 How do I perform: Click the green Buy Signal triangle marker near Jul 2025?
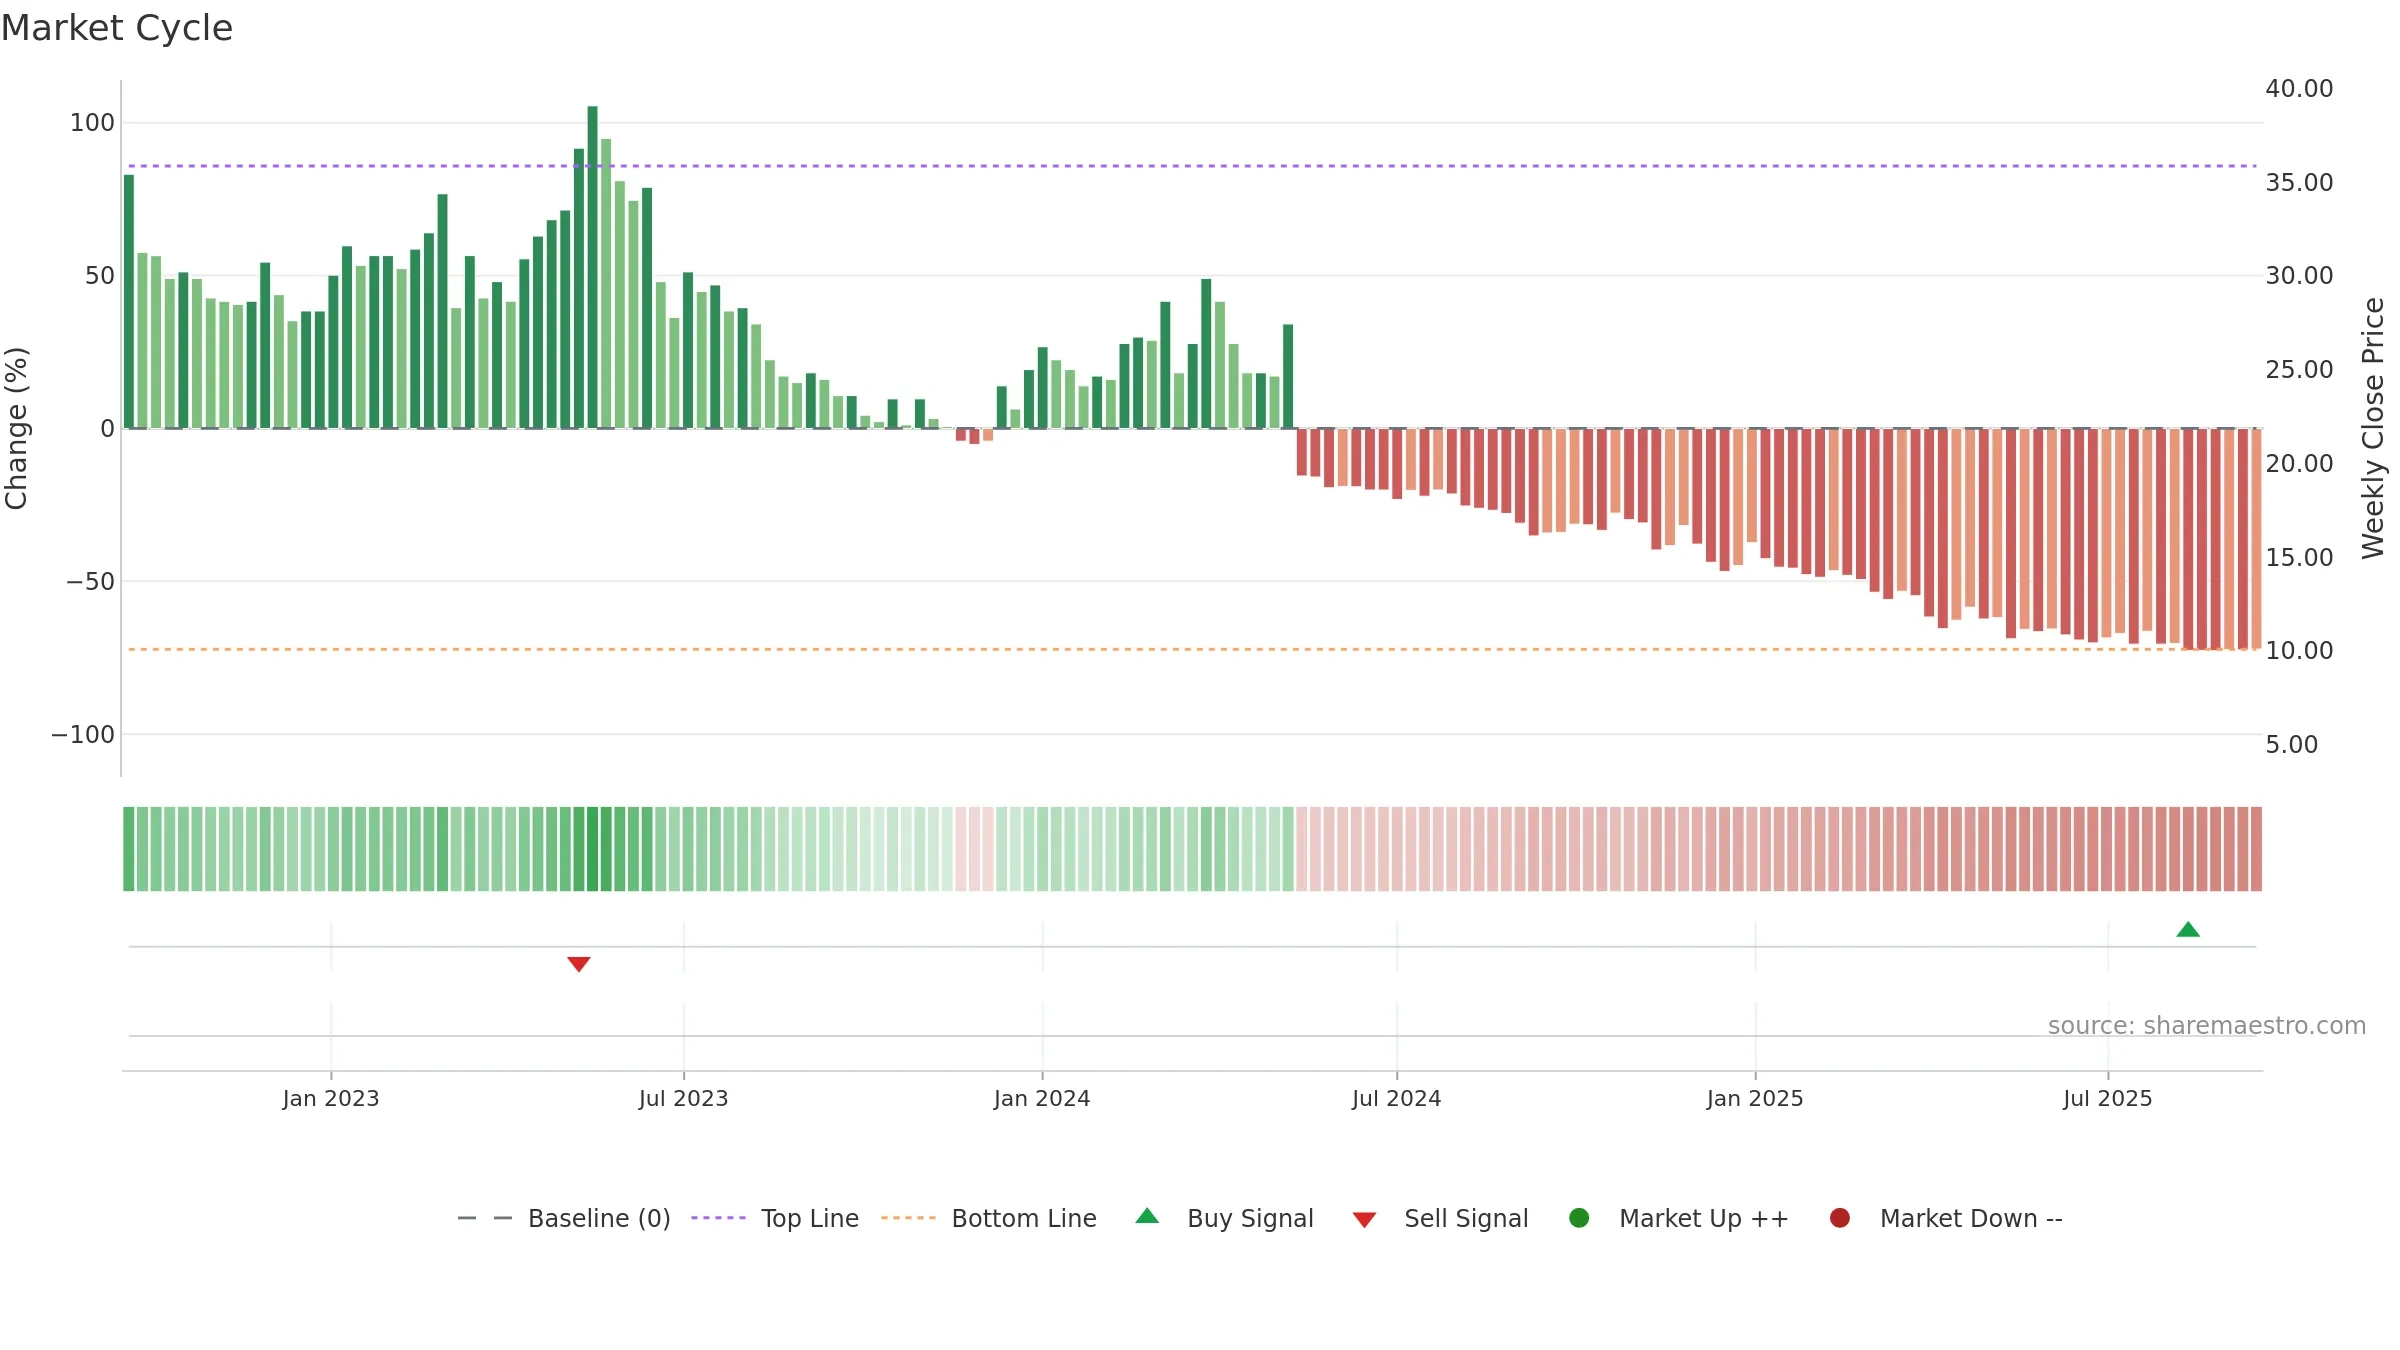(2188, 929)
